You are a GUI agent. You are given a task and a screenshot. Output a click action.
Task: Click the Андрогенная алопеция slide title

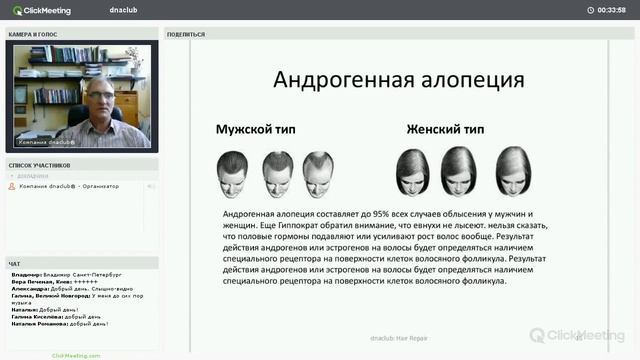(x=399, y=80)
